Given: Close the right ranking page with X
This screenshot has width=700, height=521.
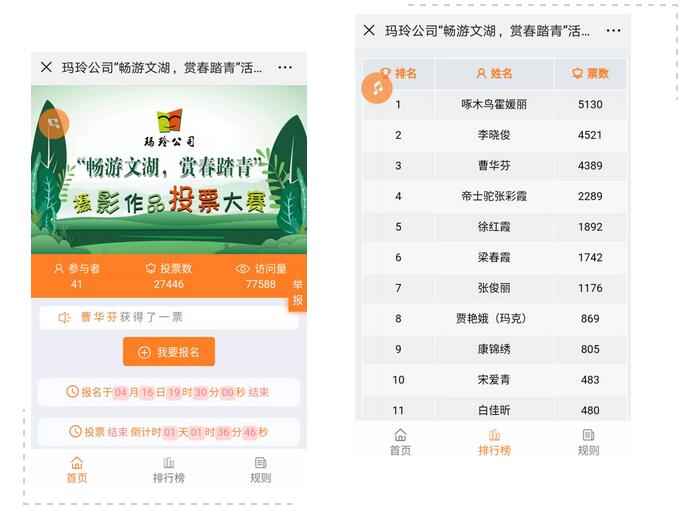Looking at the screenshot, I should click(369, 30).
